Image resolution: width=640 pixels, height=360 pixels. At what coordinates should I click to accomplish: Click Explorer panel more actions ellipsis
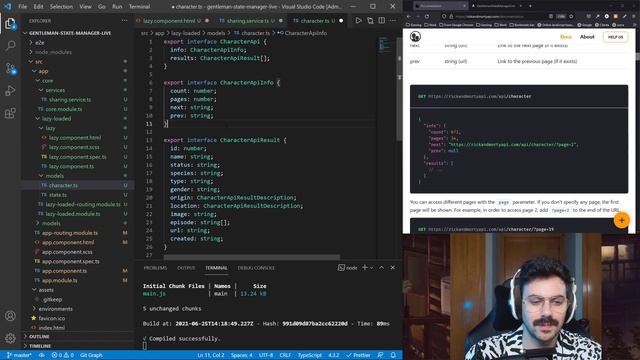click(x=124, y=20)
